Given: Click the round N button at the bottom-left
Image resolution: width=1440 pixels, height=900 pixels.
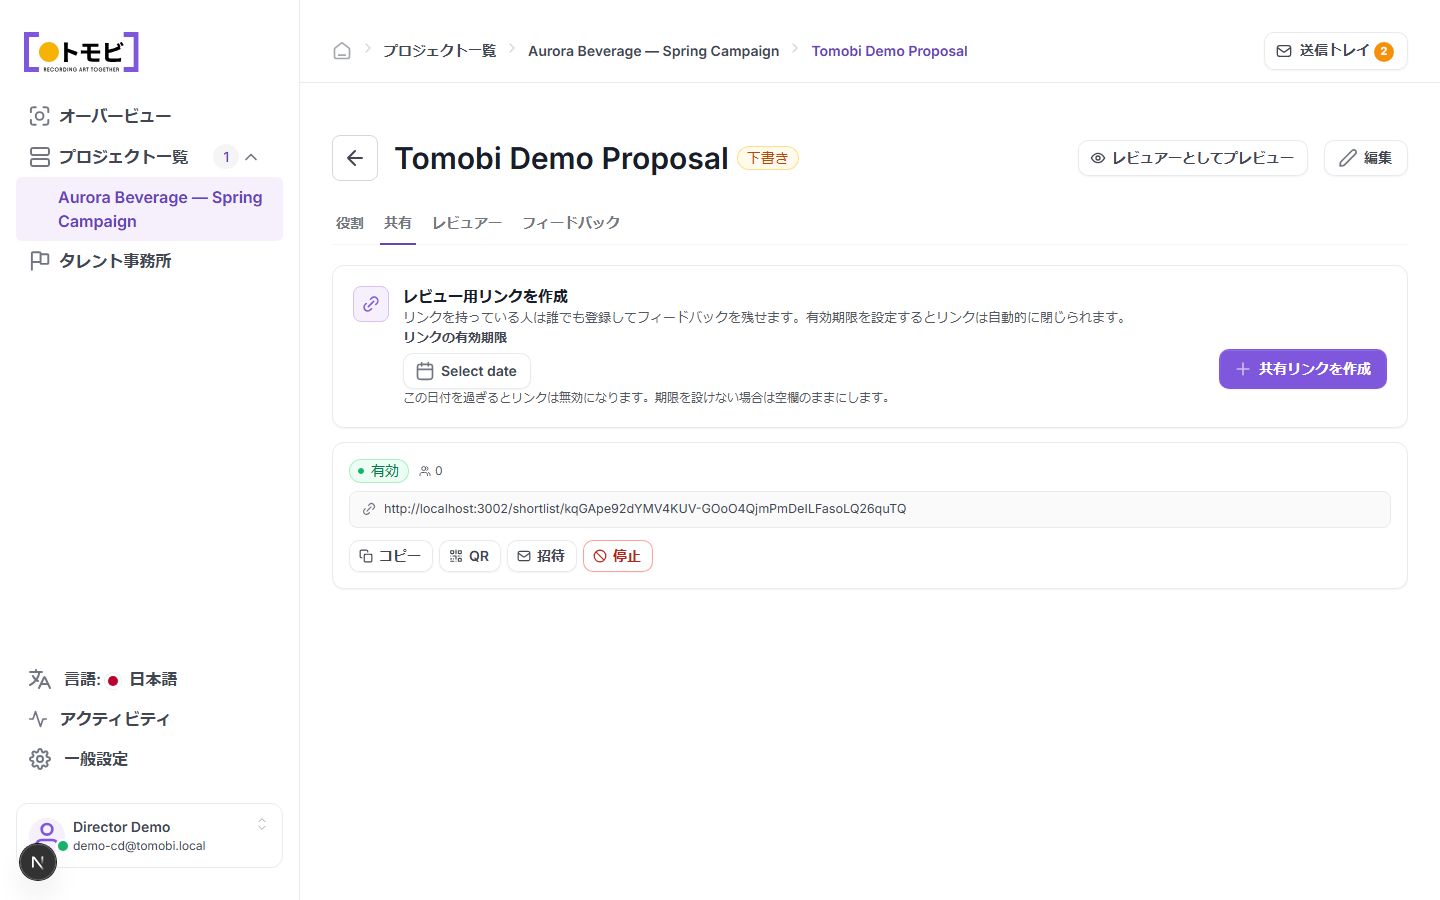Looking at the screenshot, I should [38, 862].
